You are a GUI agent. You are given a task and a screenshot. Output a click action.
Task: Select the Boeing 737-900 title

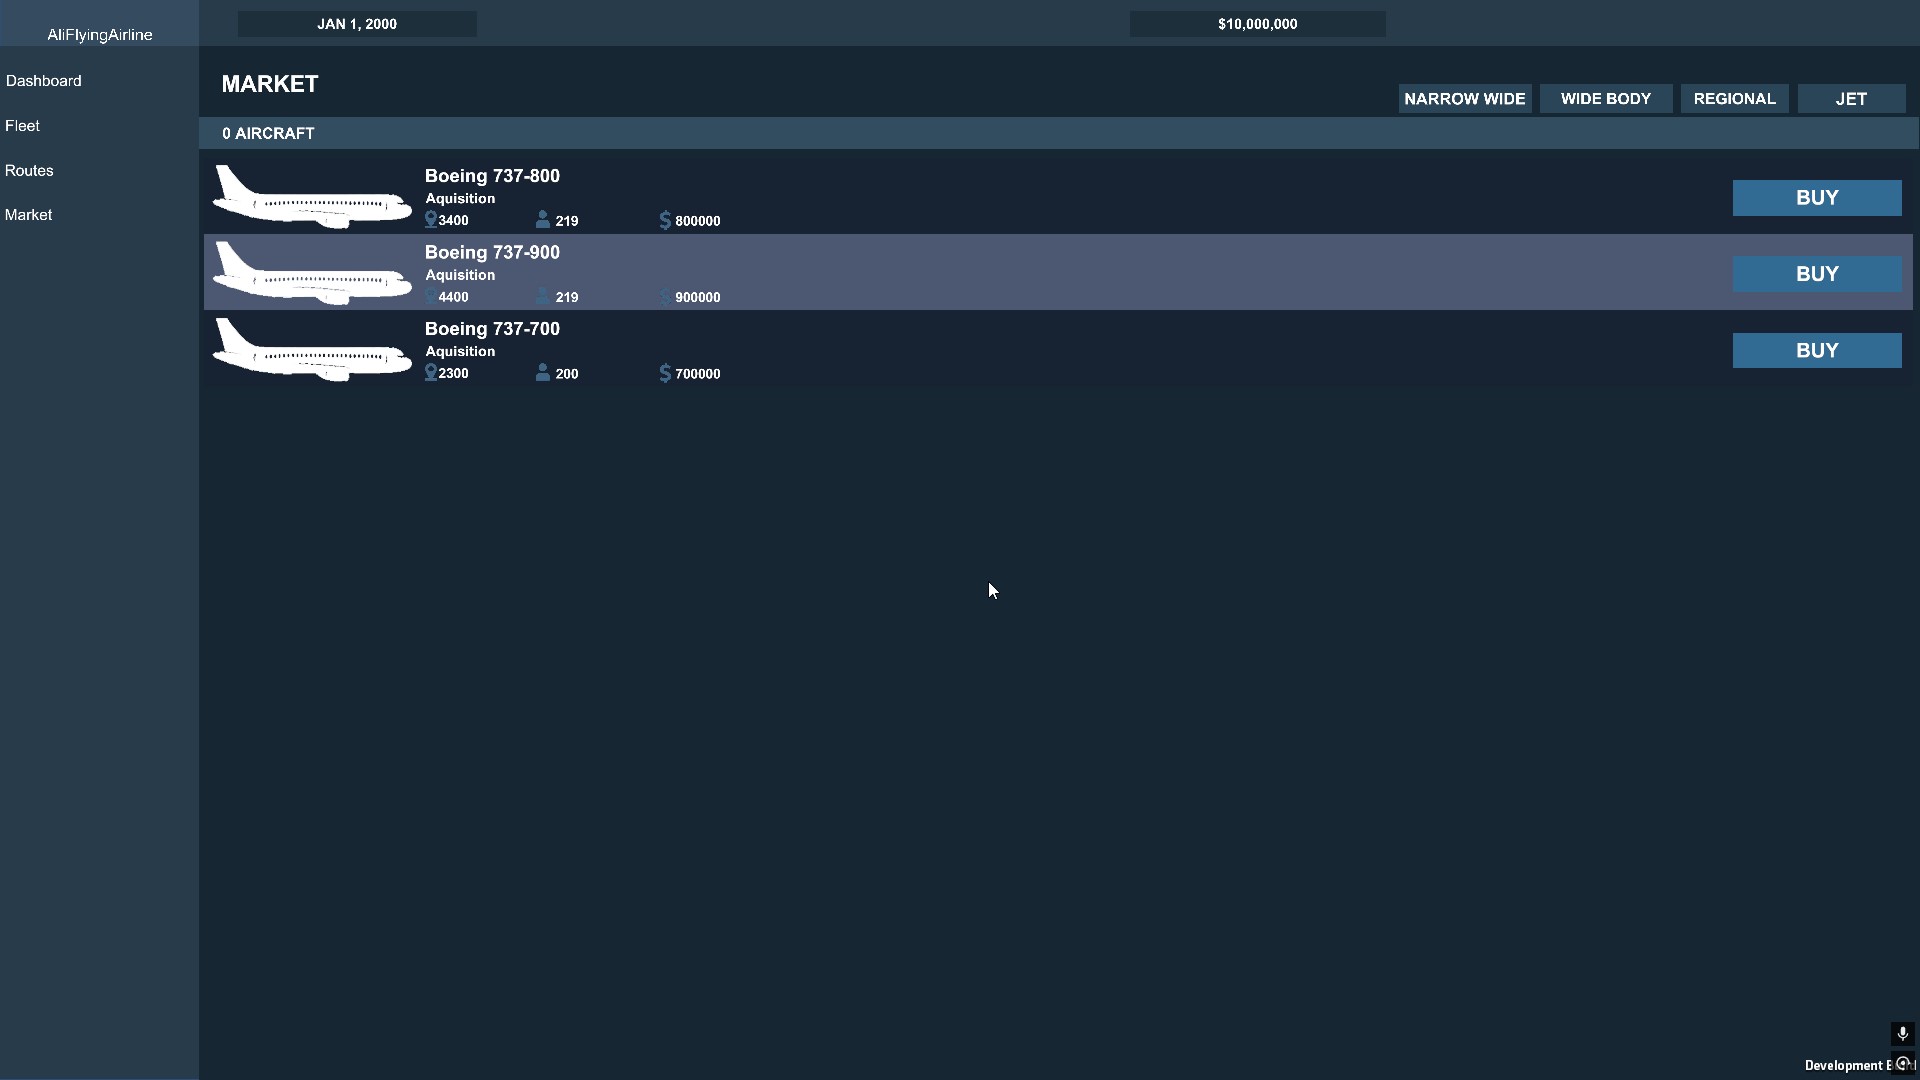click(x=492, y=253)
